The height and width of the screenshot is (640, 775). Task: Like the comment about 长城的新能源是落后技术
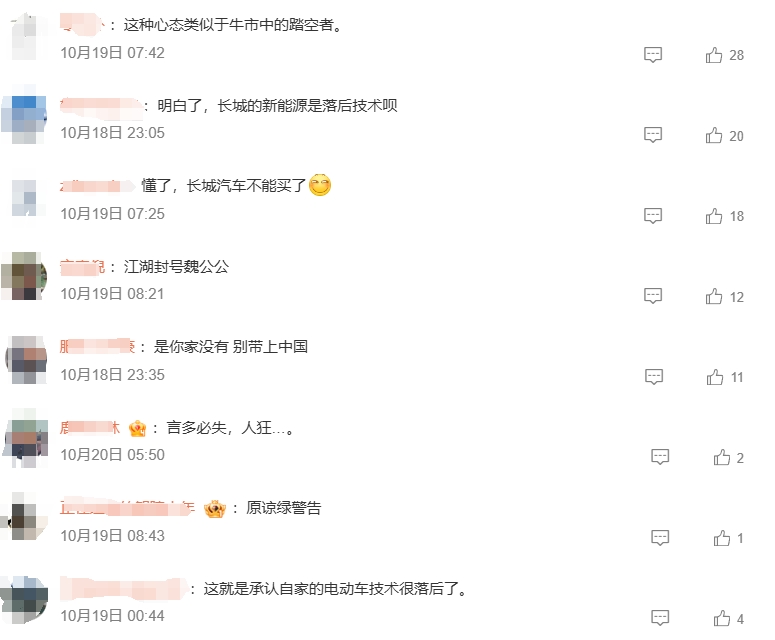[714, 135]
